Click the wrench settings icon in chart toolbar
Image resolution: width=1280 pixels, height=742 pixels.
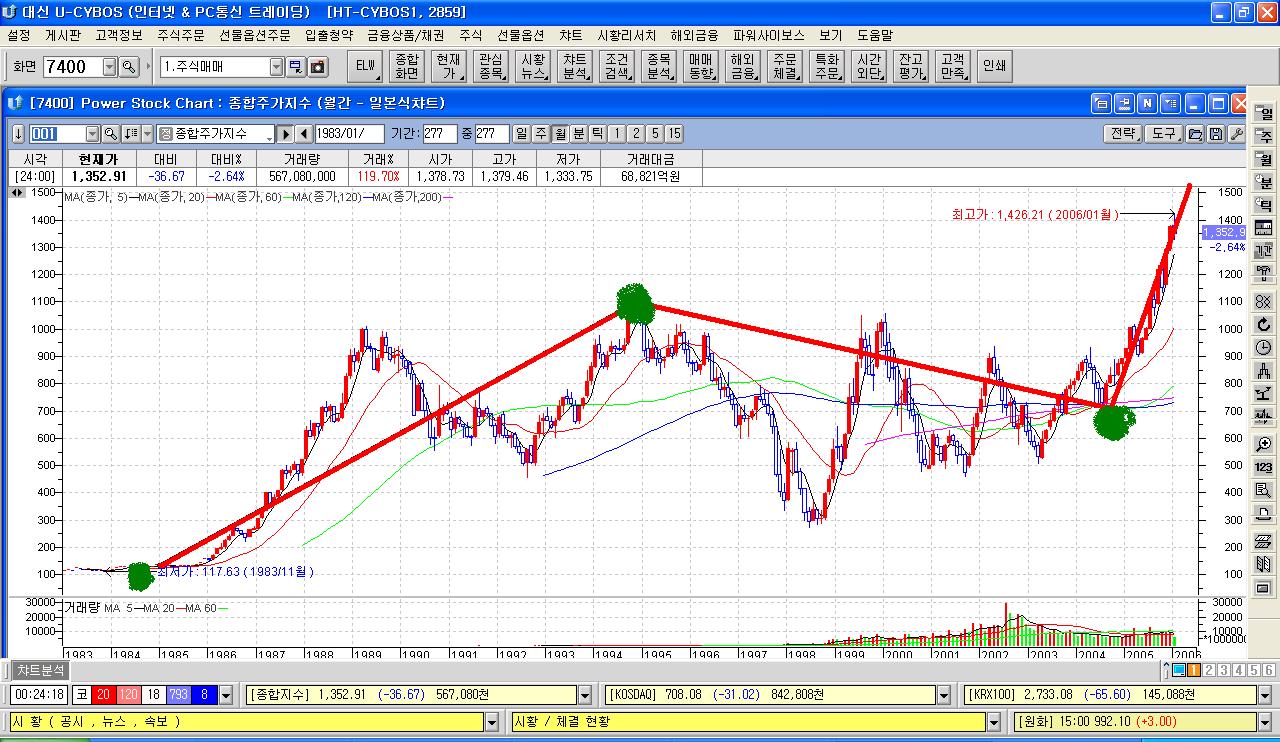pos(1236,134)
